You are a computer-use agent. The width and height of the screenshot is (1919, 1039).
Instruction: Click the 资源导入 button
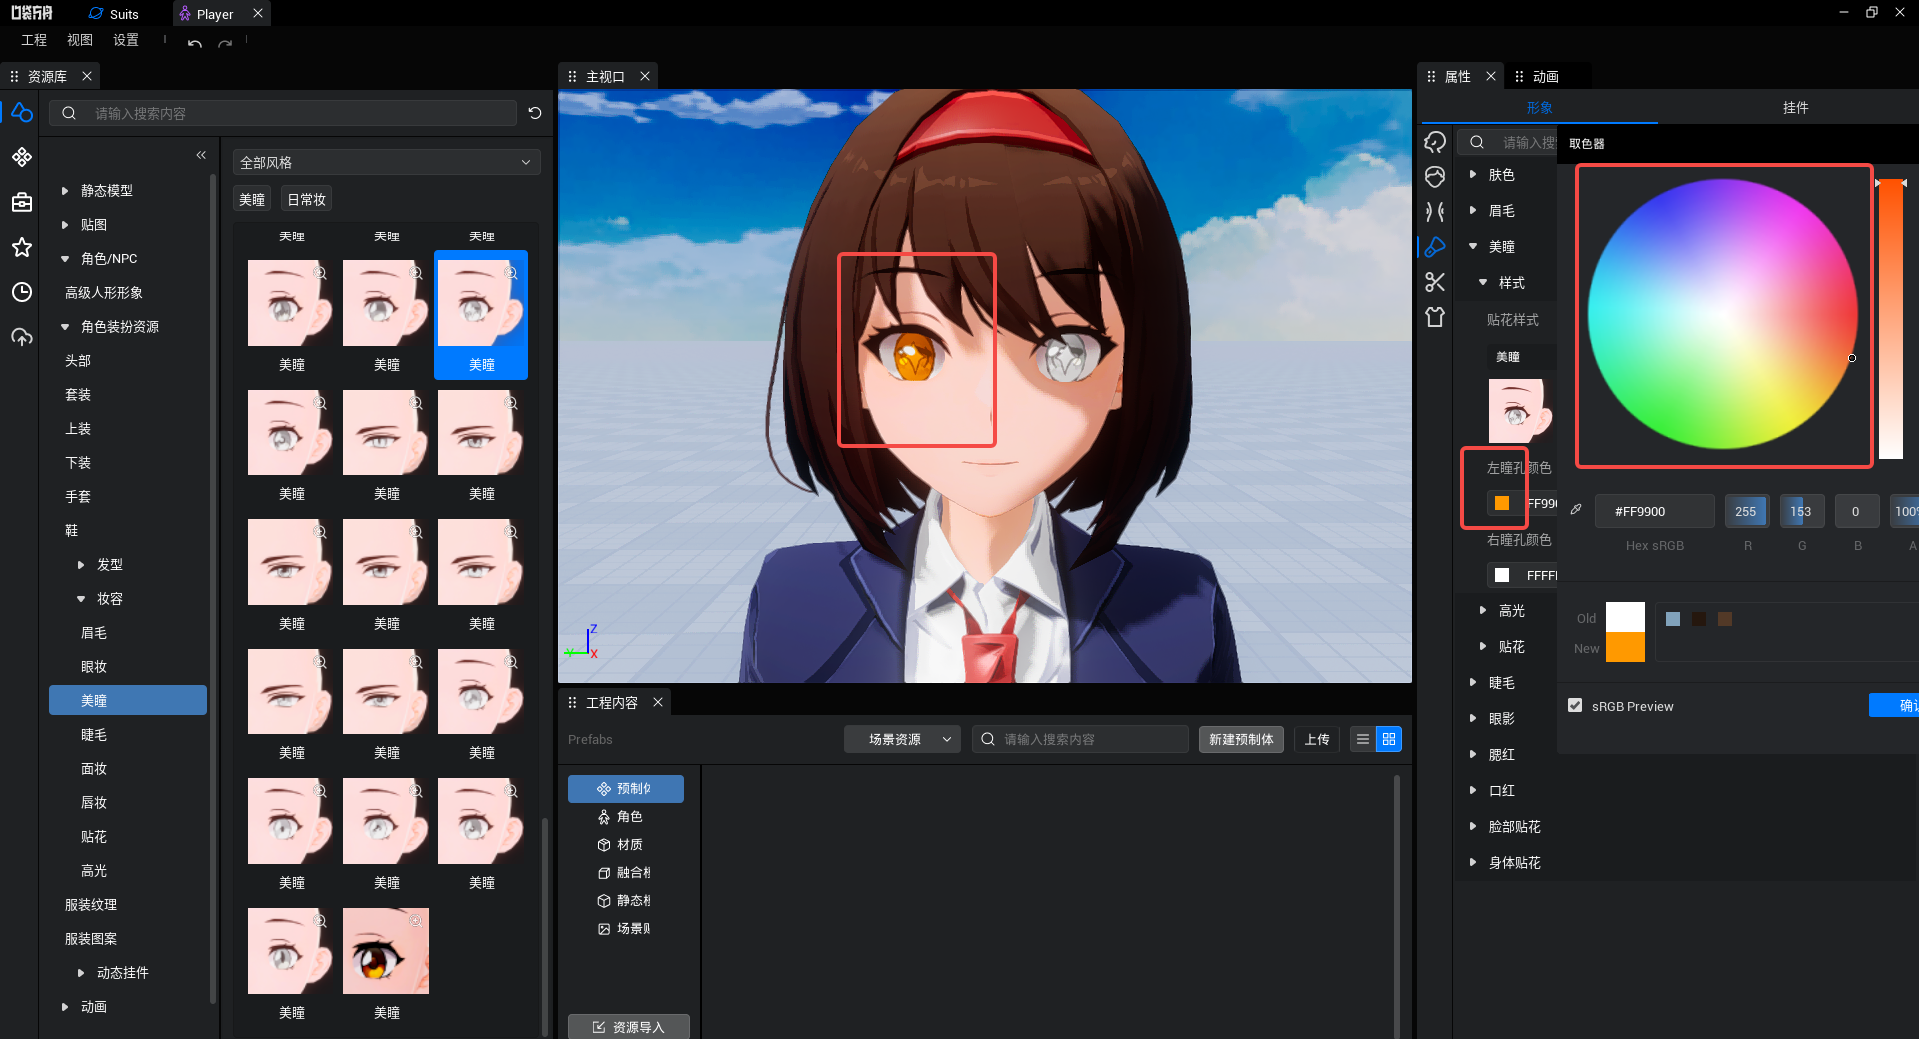[x=629, y=1027]
